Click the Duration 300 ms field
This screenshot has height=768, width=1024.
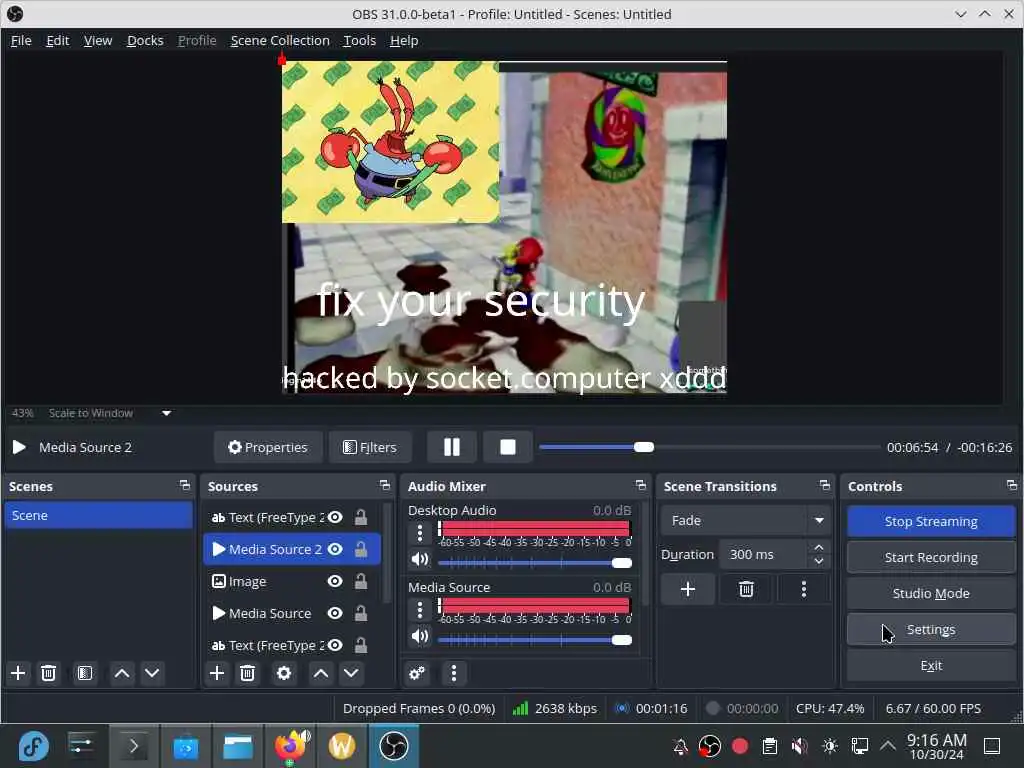tap(765, 554)
